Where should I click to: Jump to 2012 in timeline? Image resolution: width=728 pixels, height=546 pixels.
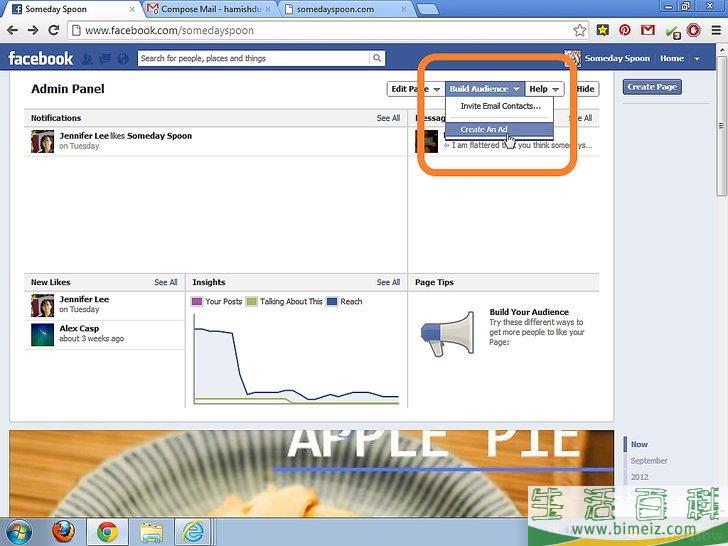pyautogui.click(x=639, y=477)
